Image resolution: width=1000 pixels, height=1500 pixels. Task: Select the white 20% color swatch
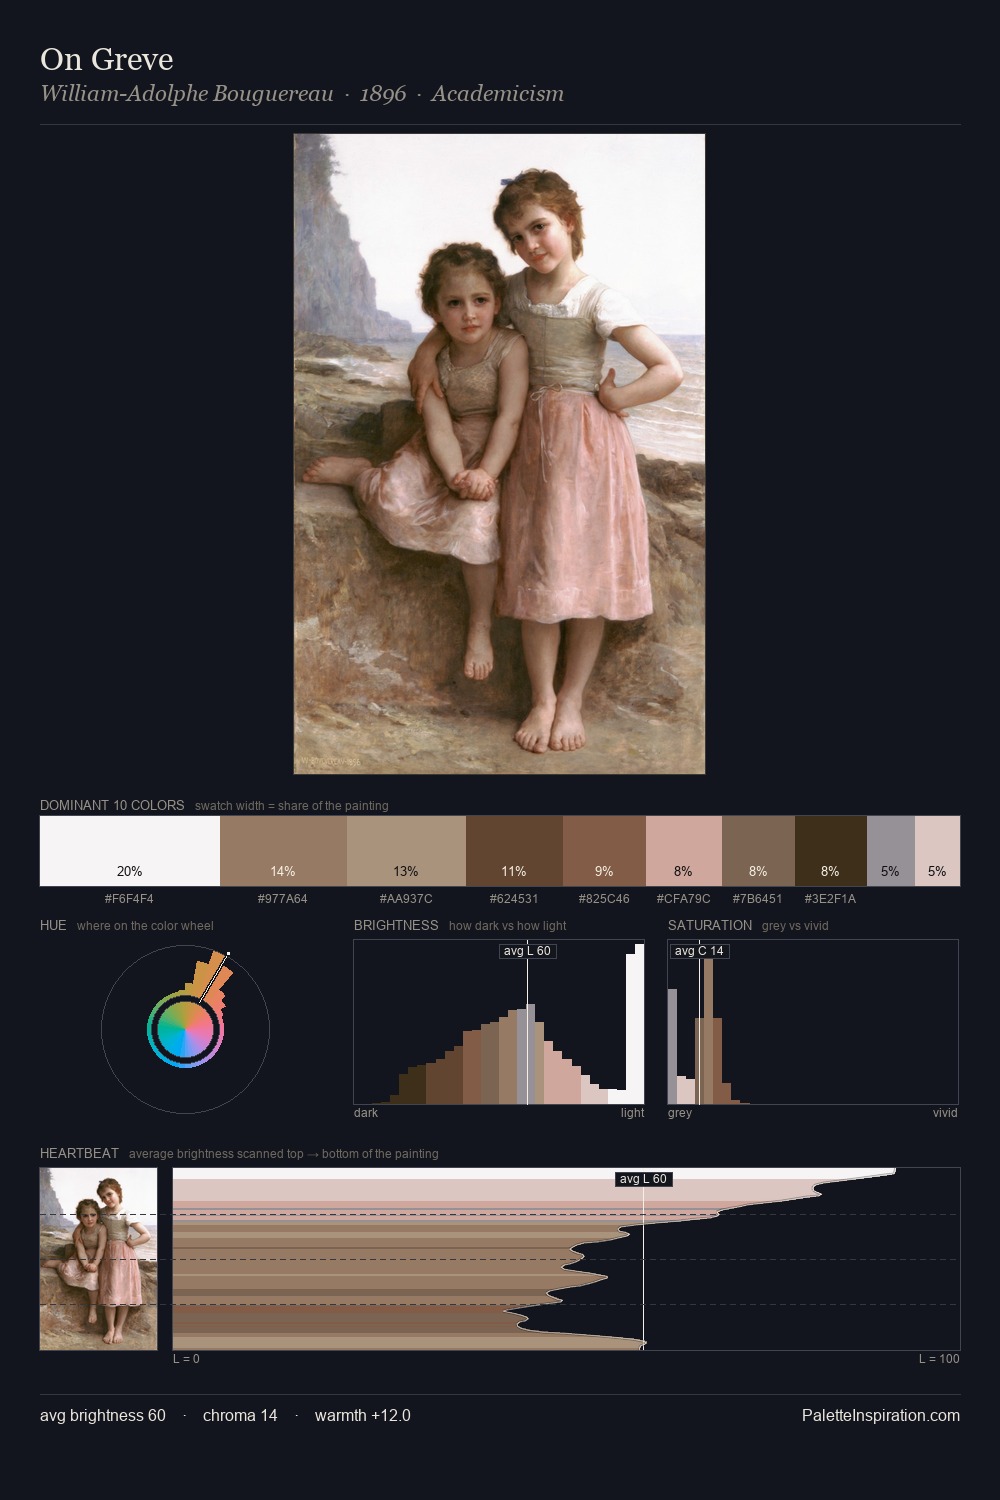tap(130, 851)
